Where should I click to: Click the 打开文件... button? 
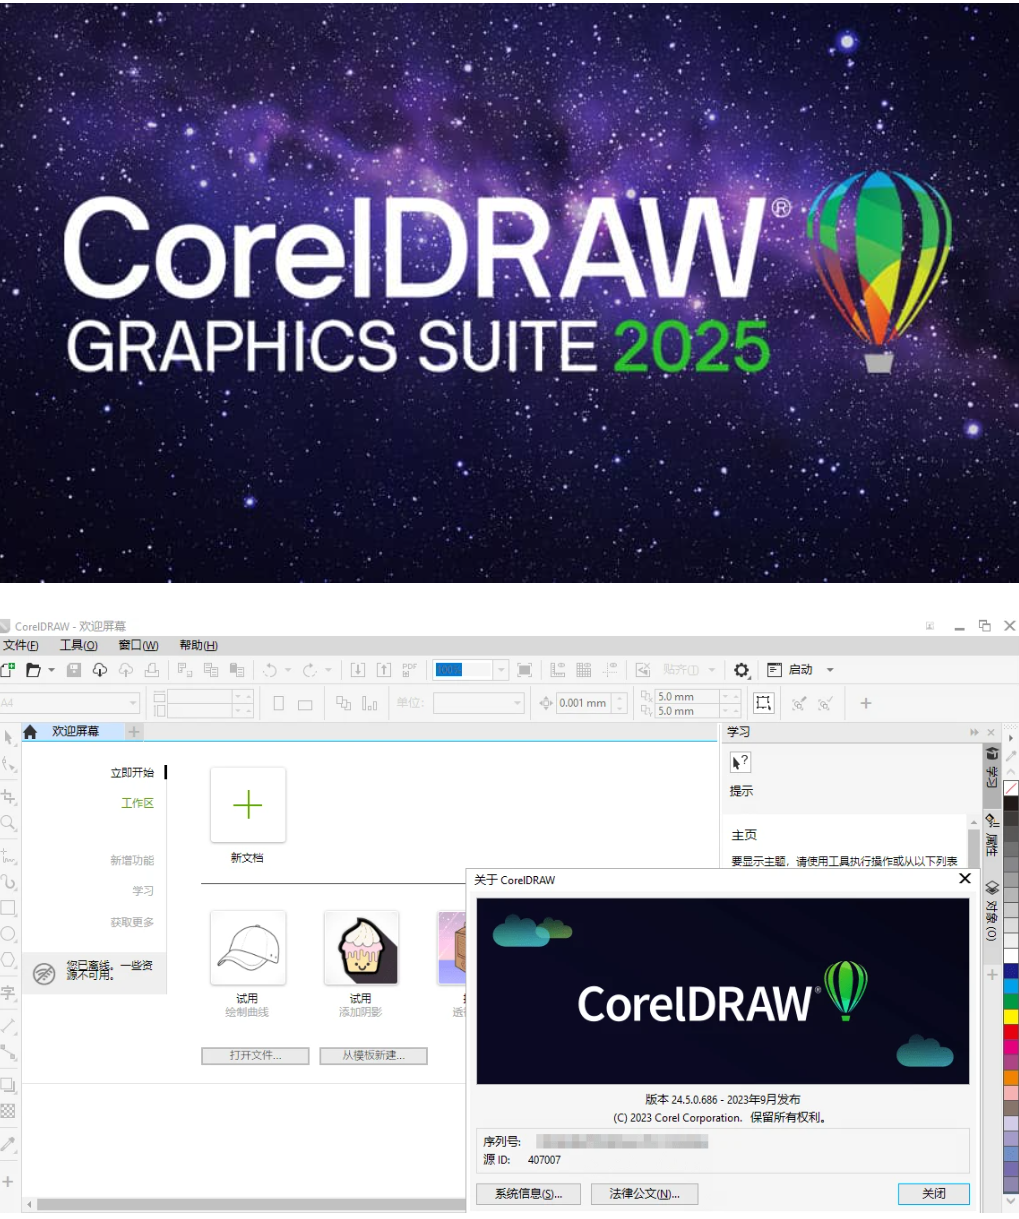[255, 1055]
